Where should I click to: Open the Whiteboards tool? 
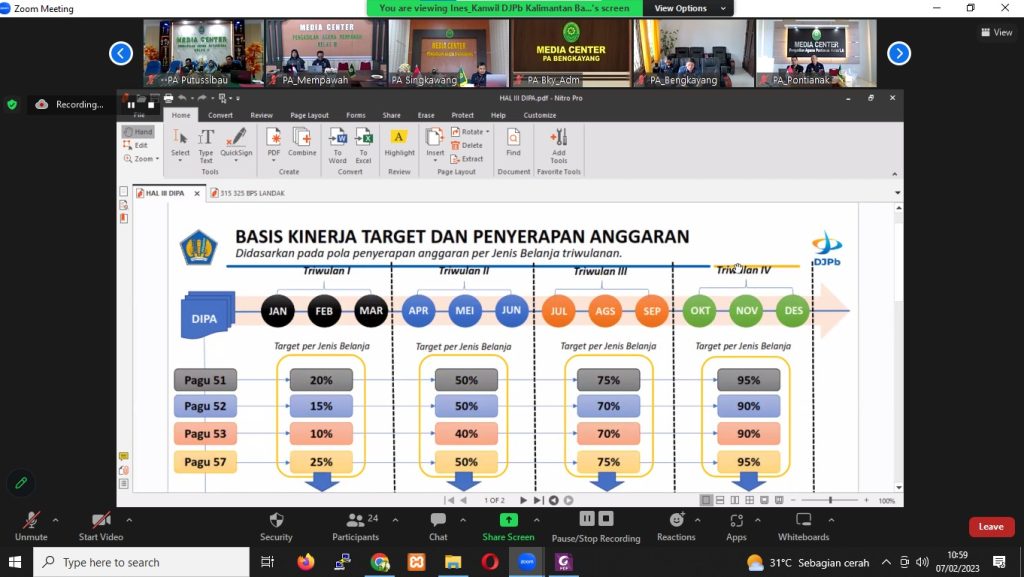(803, 521)
